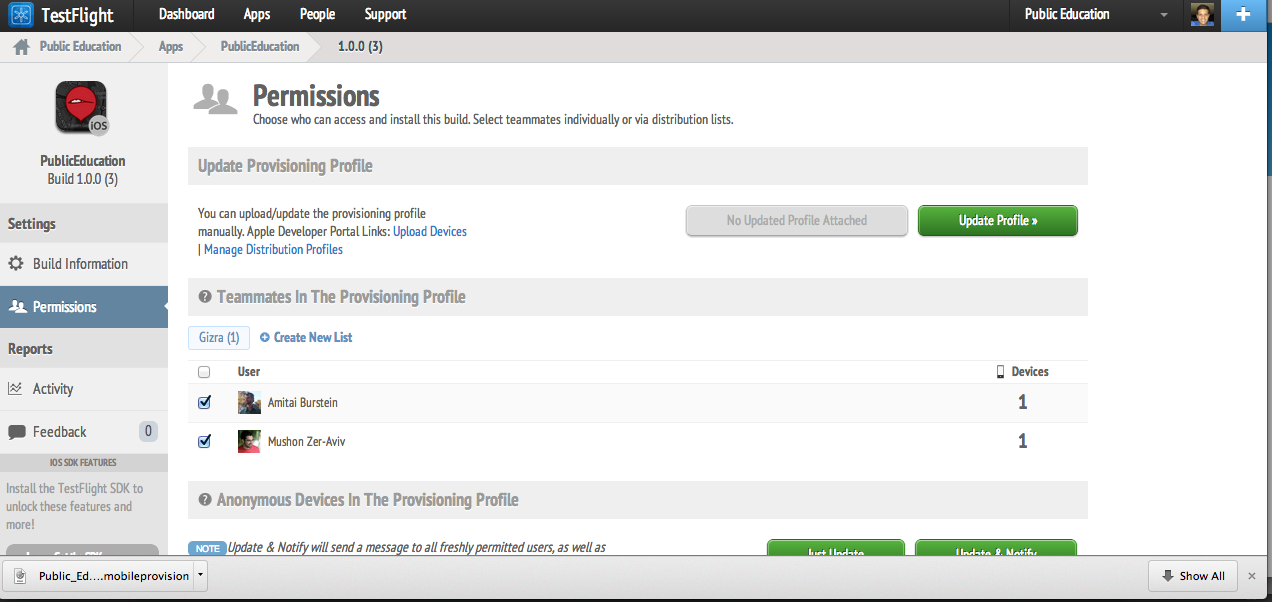Click No Updated Profile Attached button

click(797, 221)
